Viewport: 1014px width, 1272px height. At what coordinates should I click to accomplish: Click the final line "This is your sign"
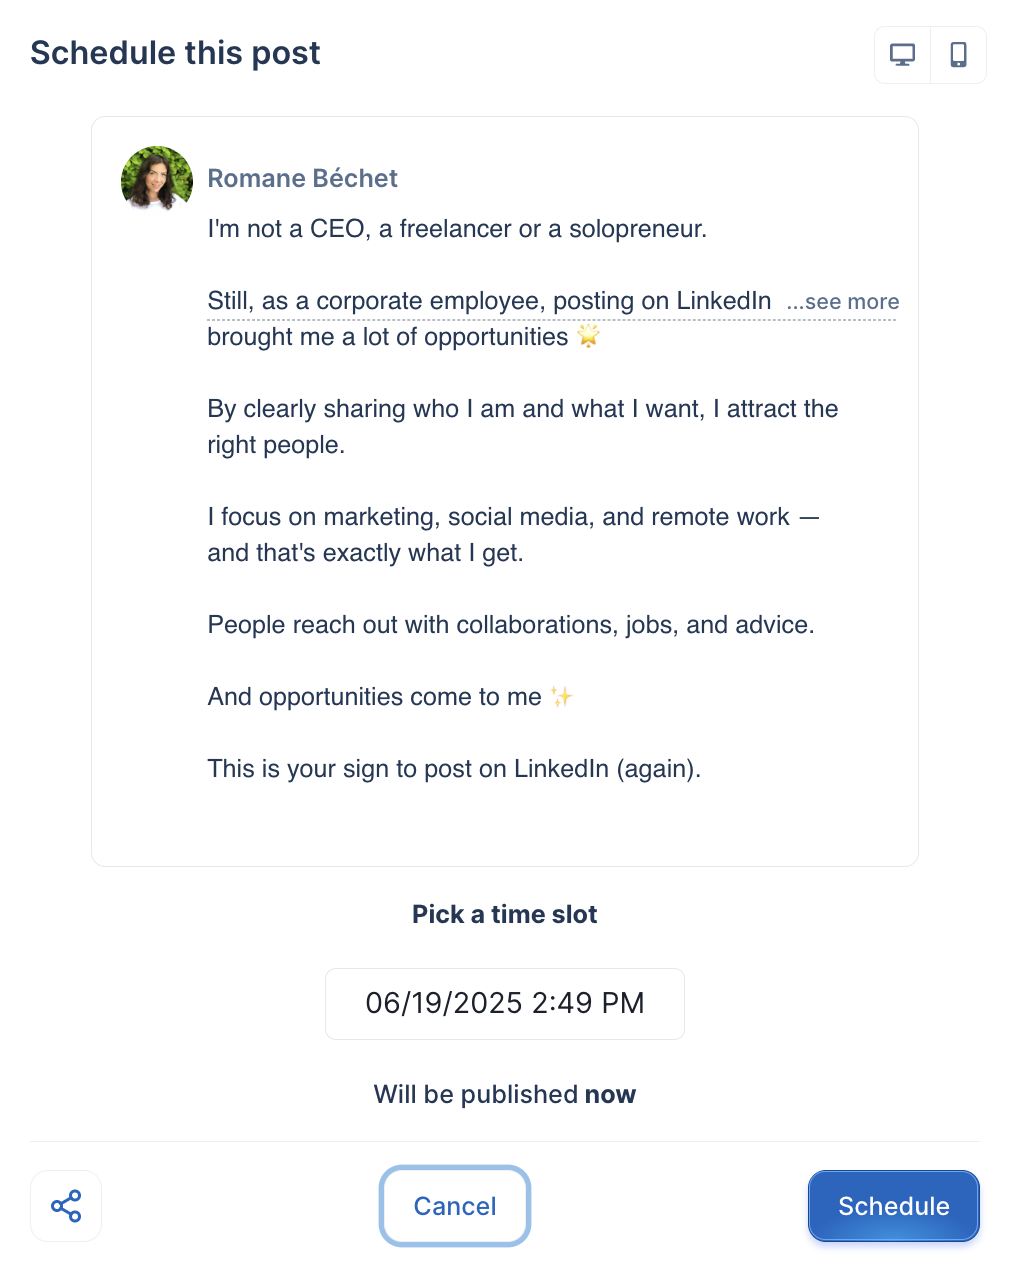click(x=454, y=769)
